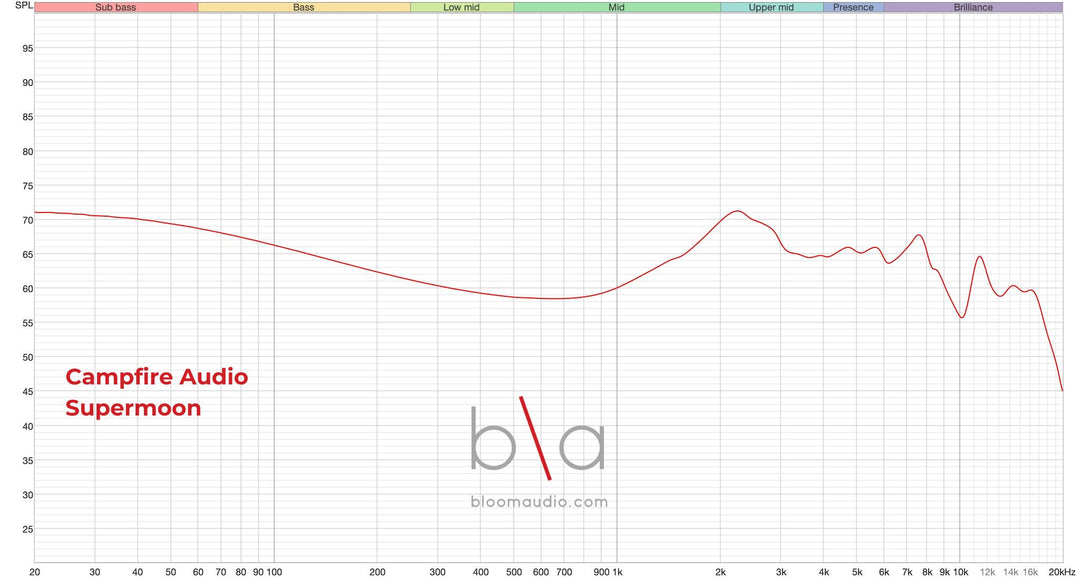Click the 5k frequency axis label
1080x579 pixels.
click(857, 572)
